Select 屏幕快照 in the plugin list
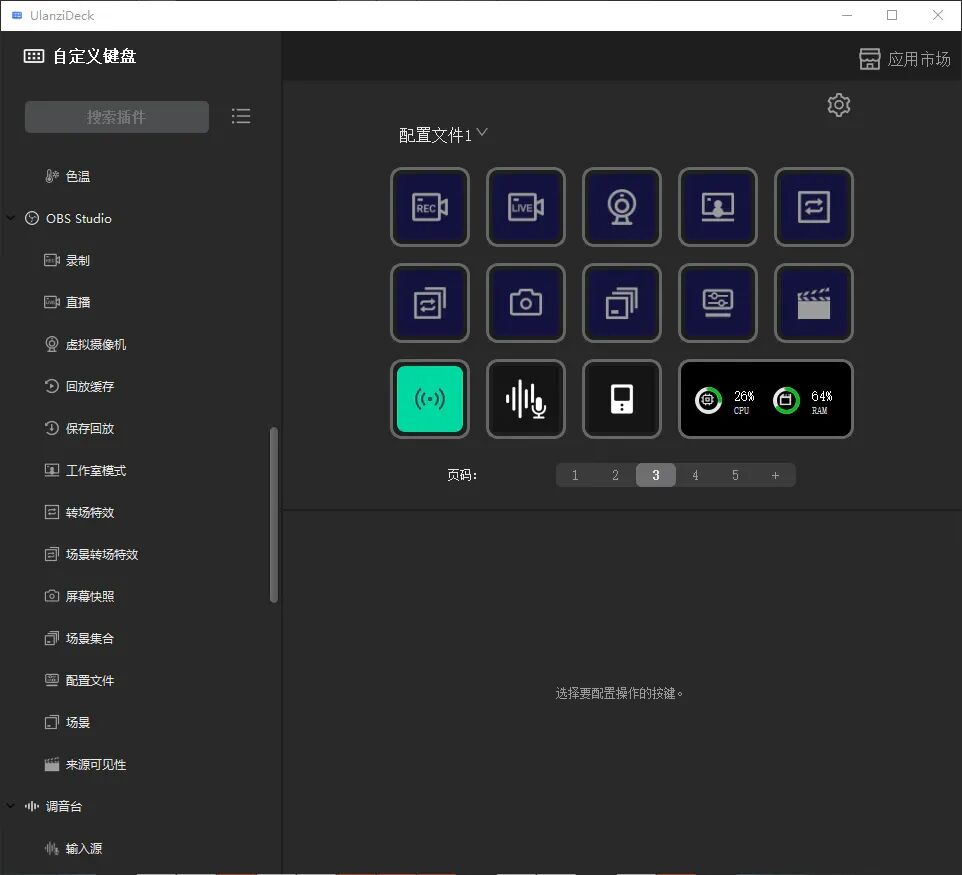Screen dimensions: 962x875 tap(79, 596)
